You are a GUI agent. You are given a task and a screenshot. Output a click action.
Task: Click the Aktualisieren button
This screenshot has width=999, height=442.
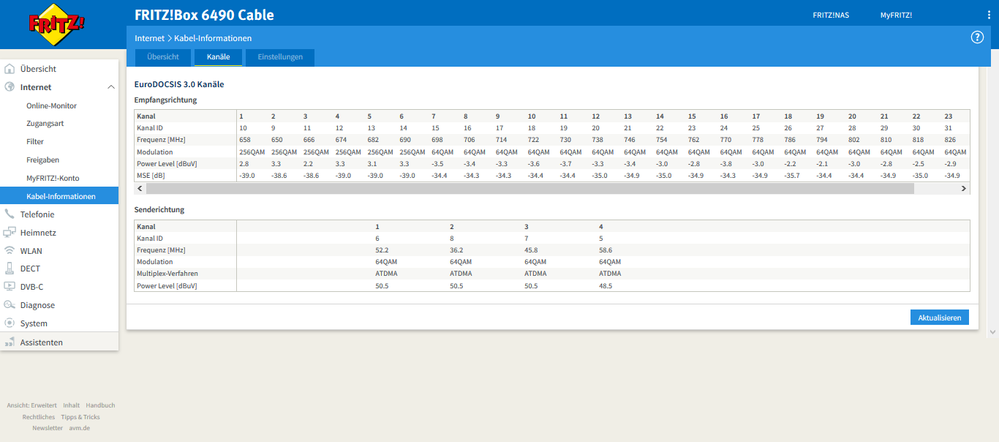[939, 317]
